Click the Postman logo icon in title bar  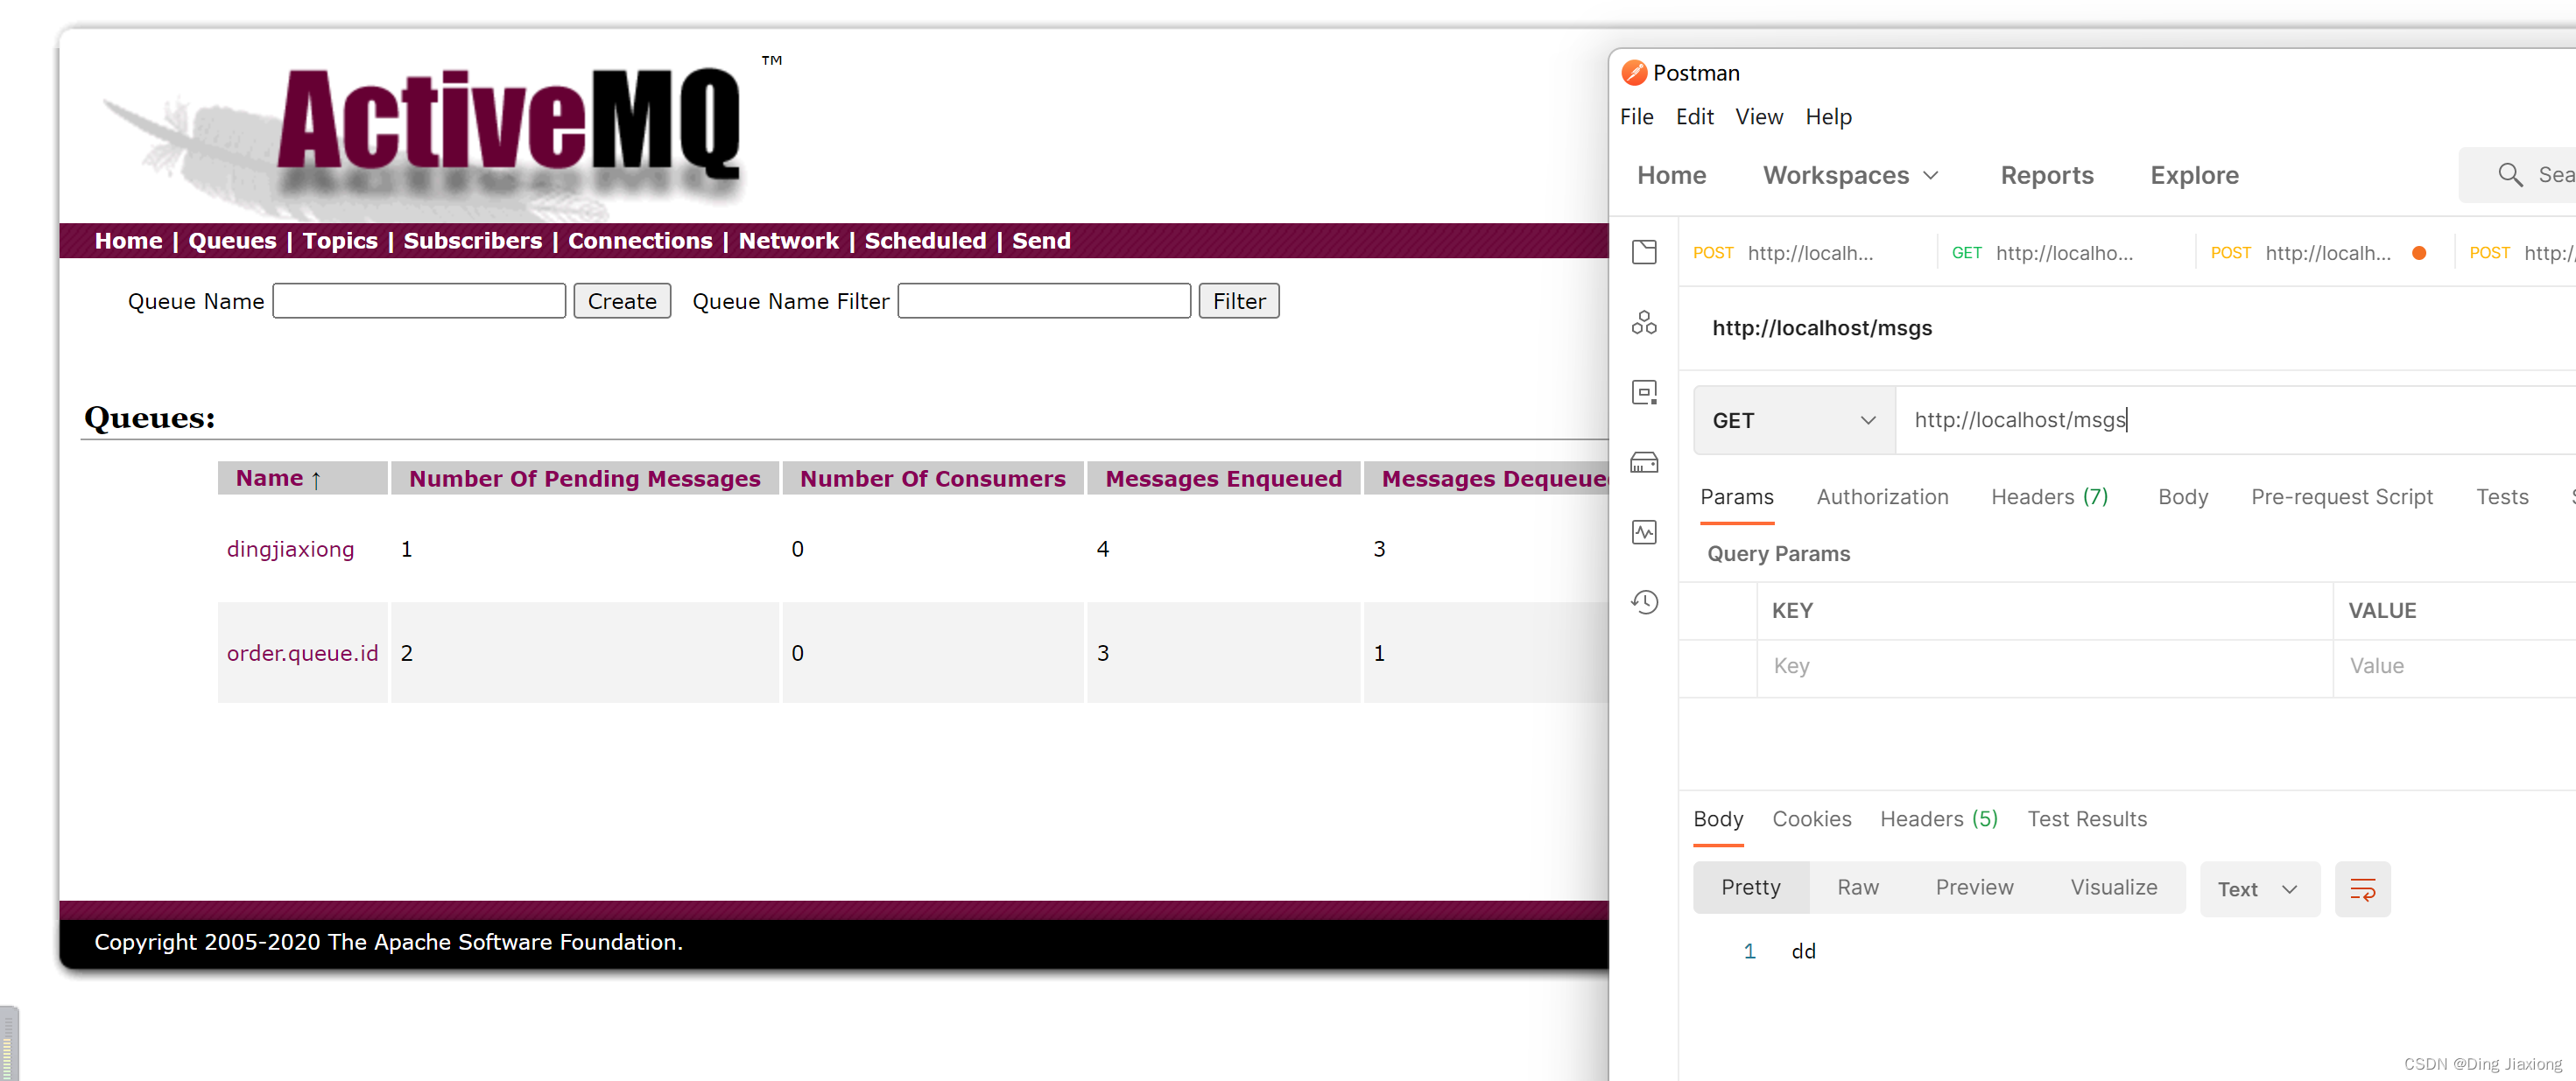tap(1634, 73)
